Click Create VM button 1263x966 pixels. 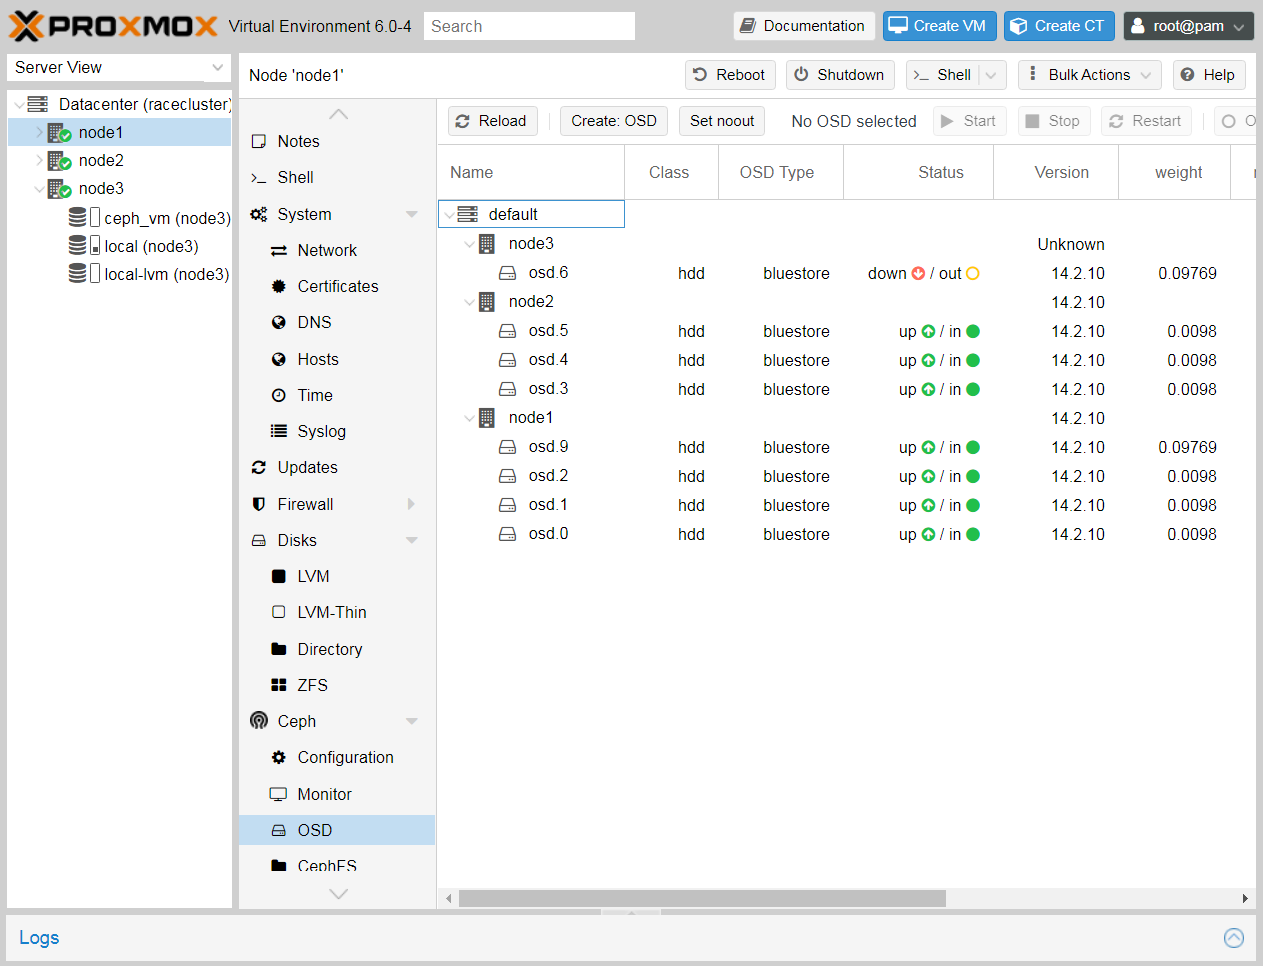[939, 26]
